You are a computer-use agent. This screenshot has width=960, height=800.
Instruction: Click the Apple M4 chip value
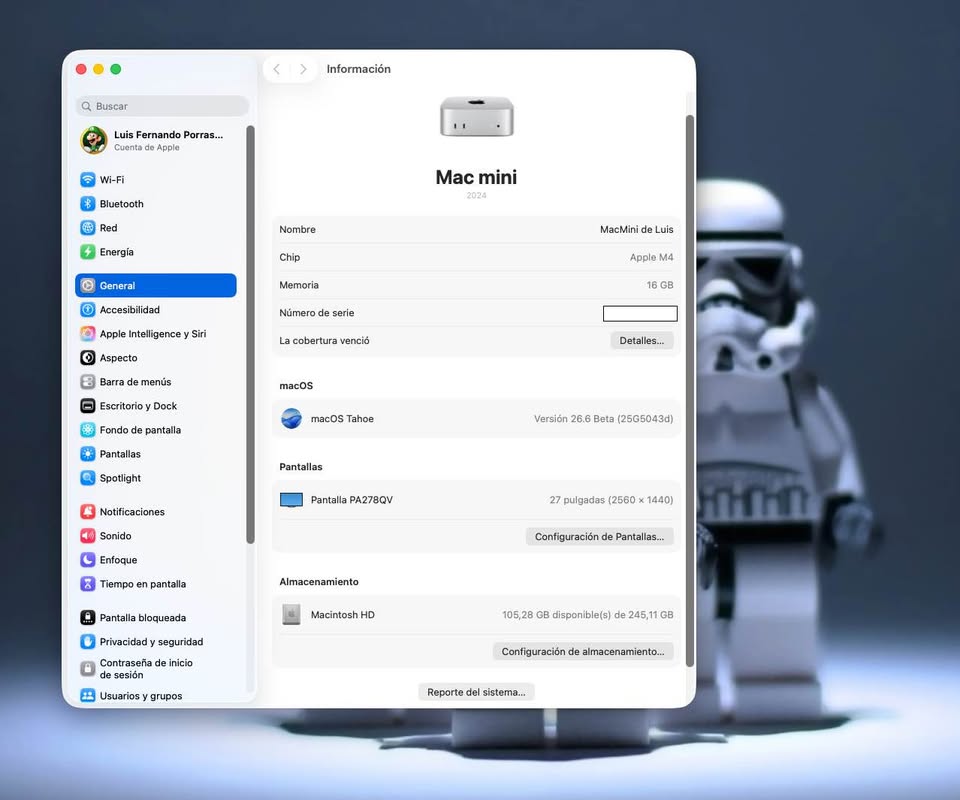tap(651, 257)
